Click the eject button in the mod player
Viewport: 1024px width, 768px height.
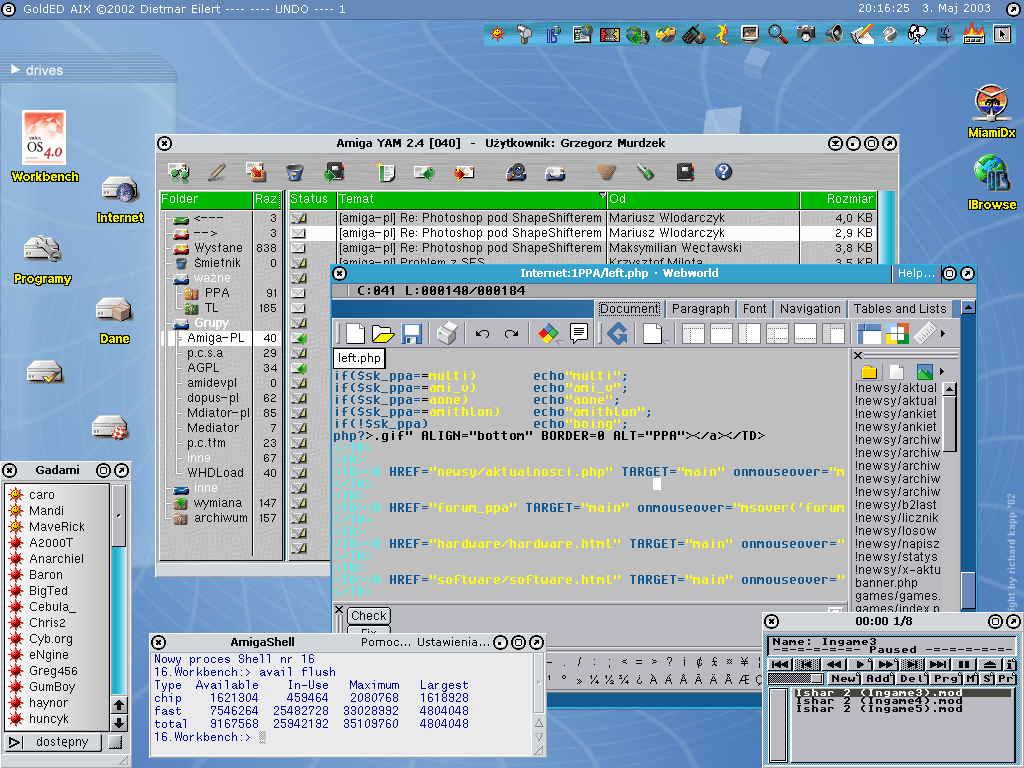(x=990, y=664)
